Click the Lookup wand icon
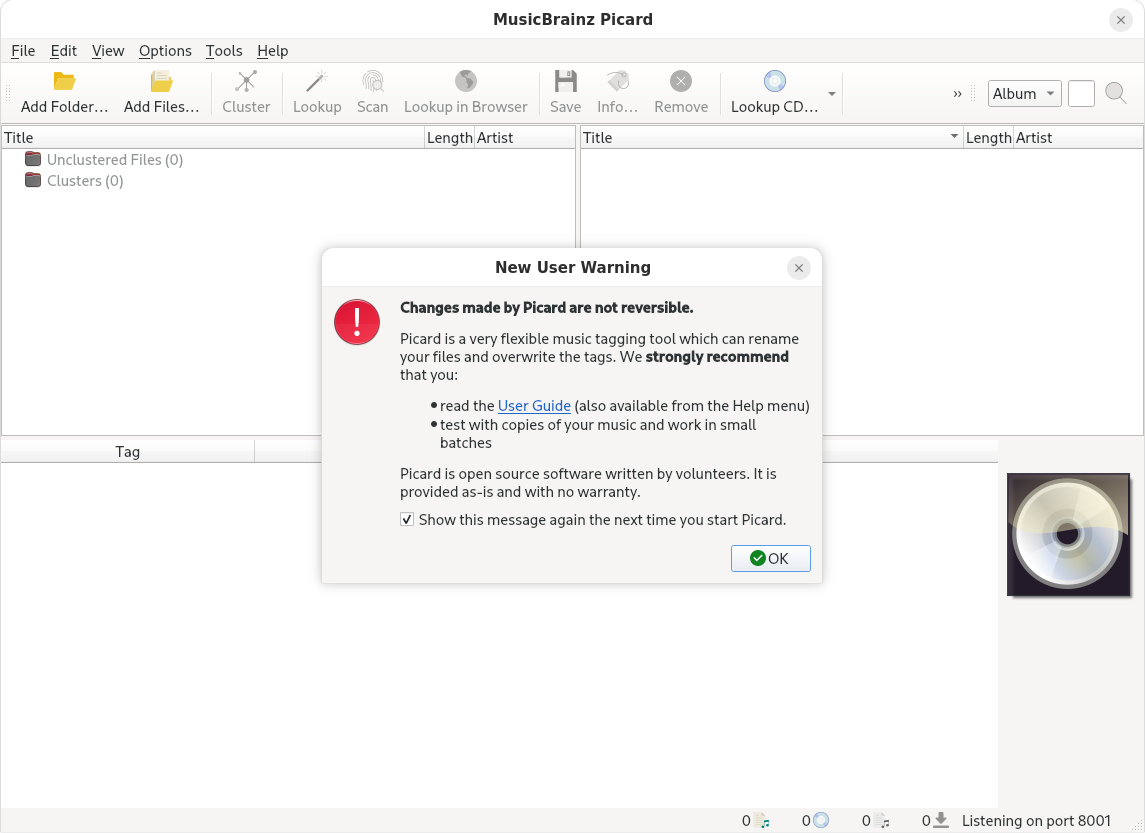Image resolution: width=1145 pixels, height=833 pixels. [317, 82]
